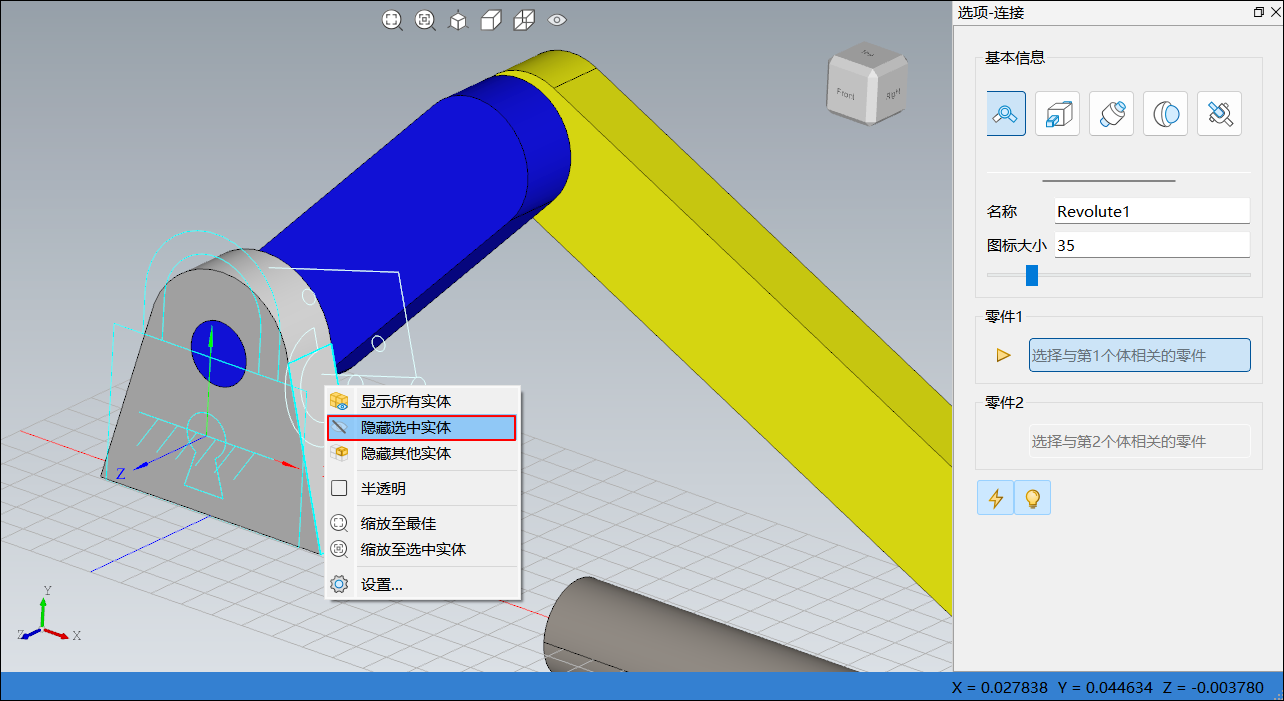The height and width of the screenshot is (701, 1284).
Task: Toggle the light bulb button
Action: (x=1032, y=497)
